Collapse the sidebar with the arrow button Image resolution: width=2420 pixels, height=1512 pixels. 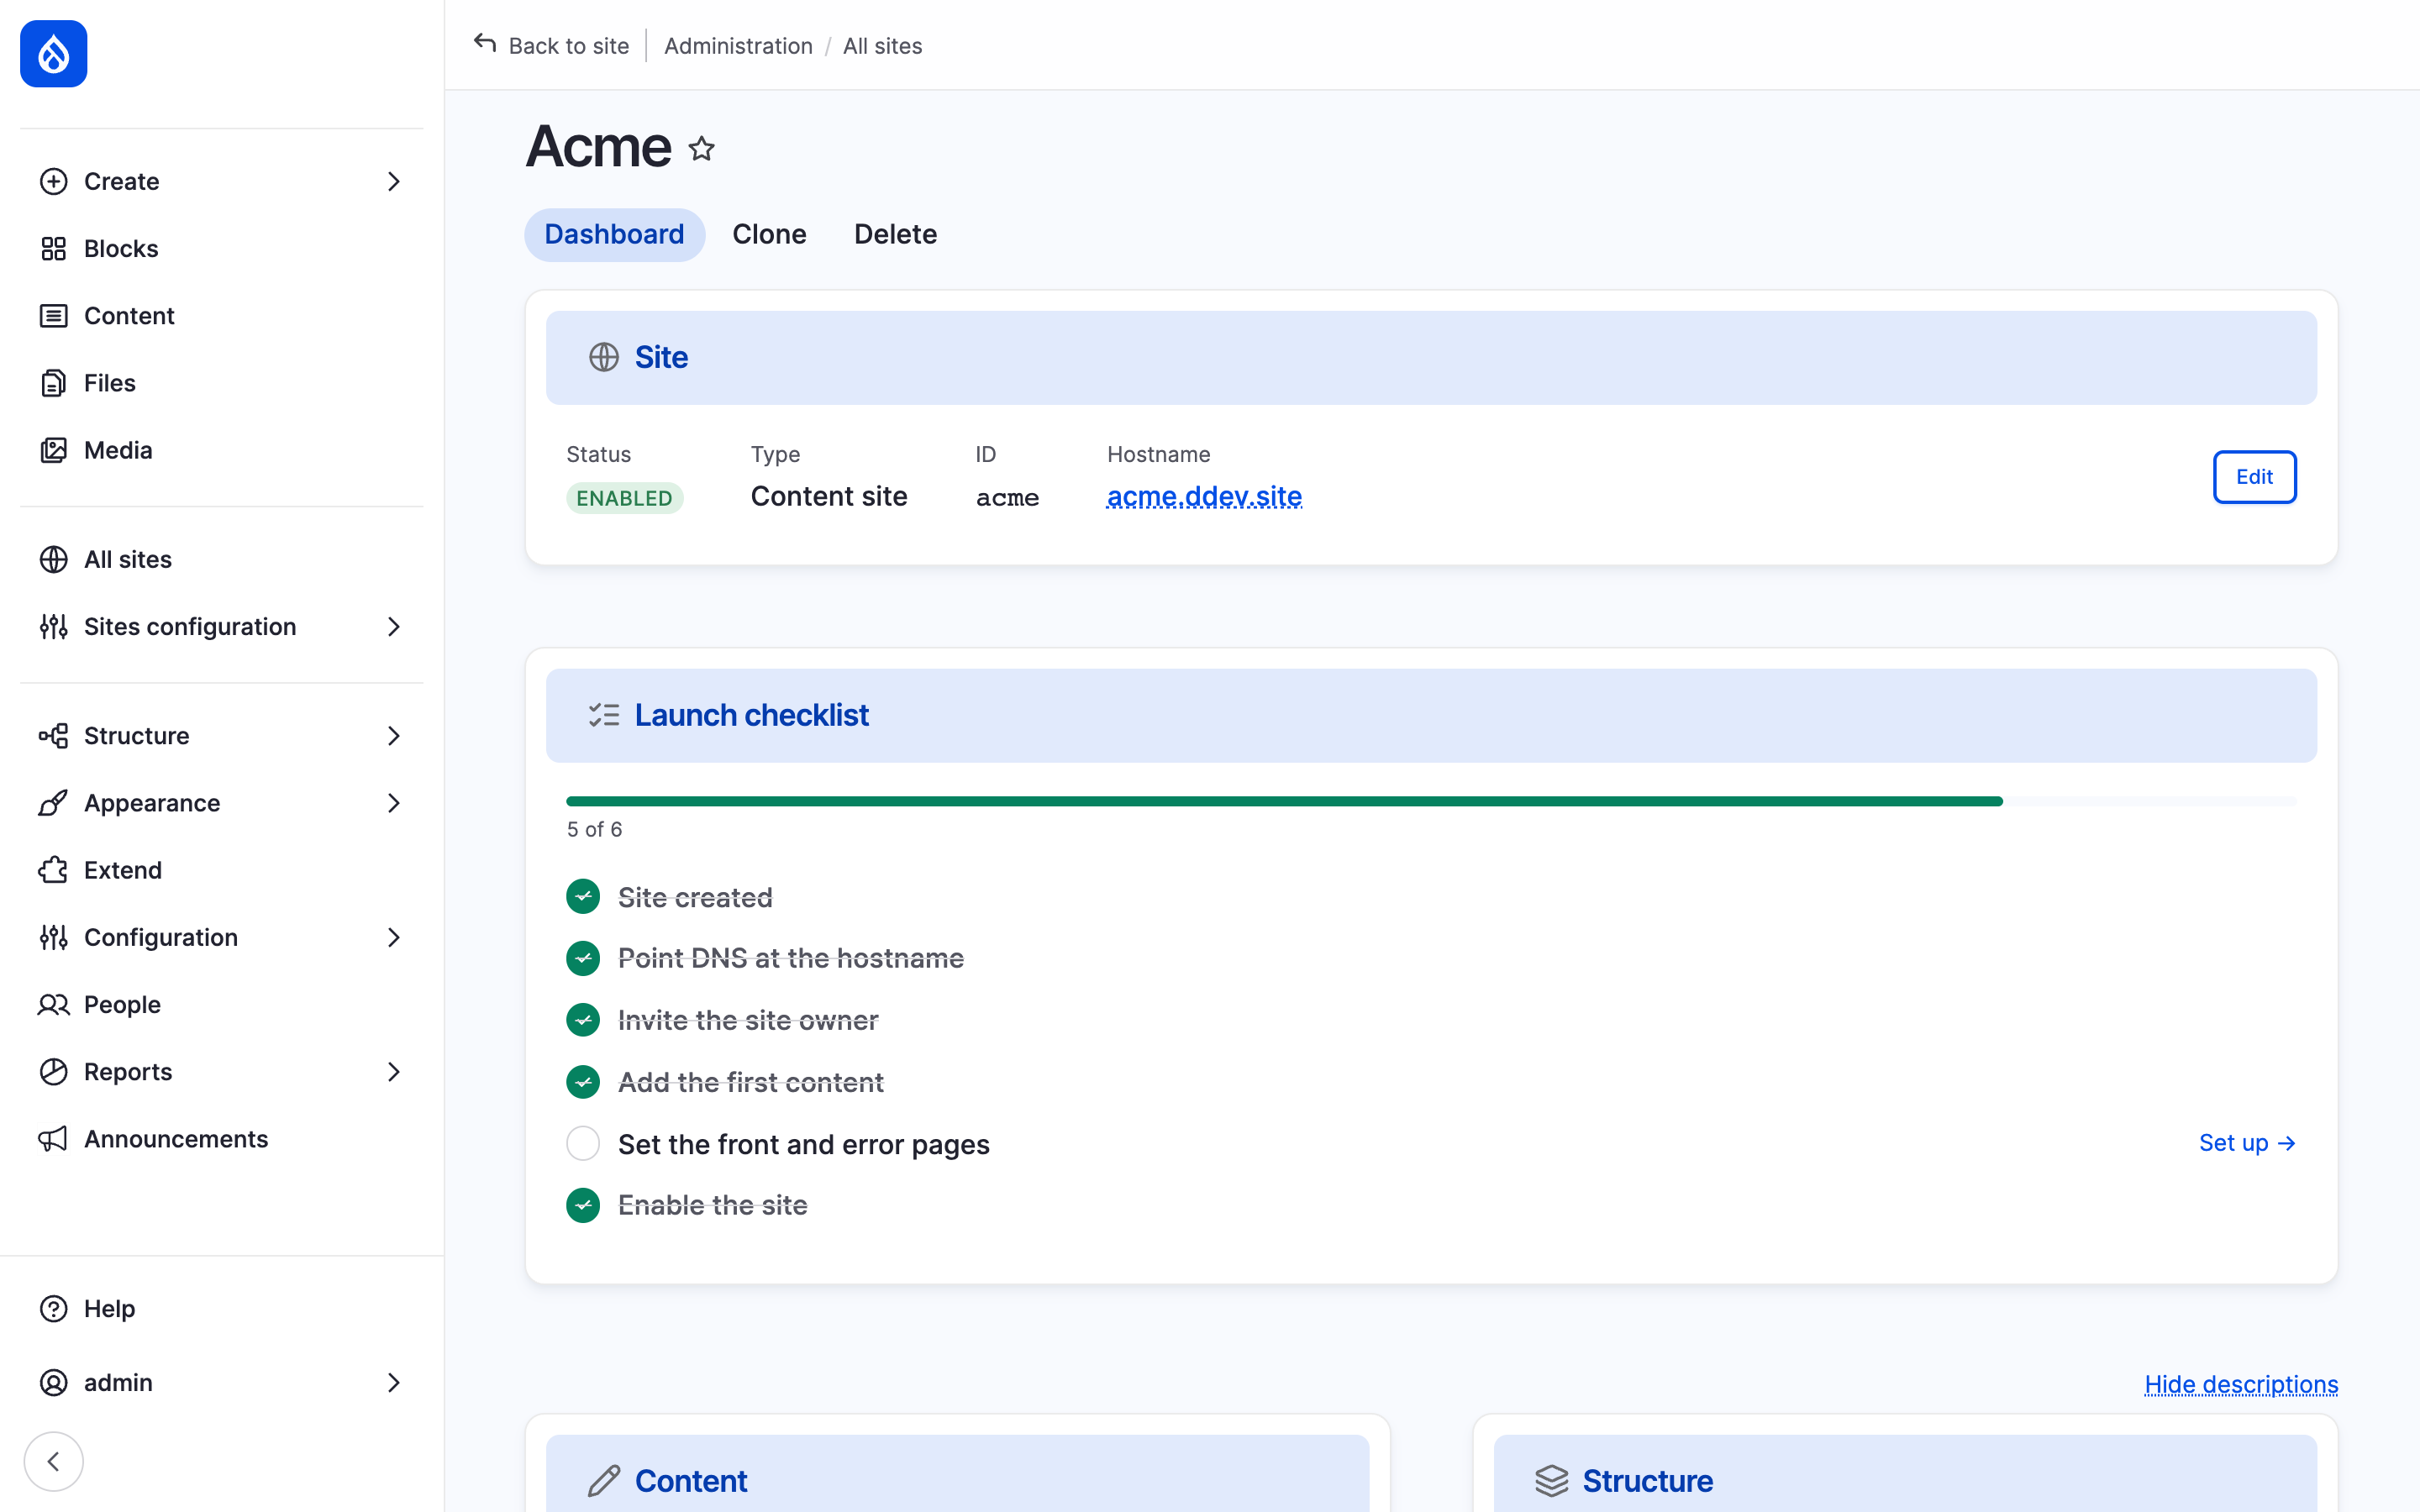(54, 1461)
